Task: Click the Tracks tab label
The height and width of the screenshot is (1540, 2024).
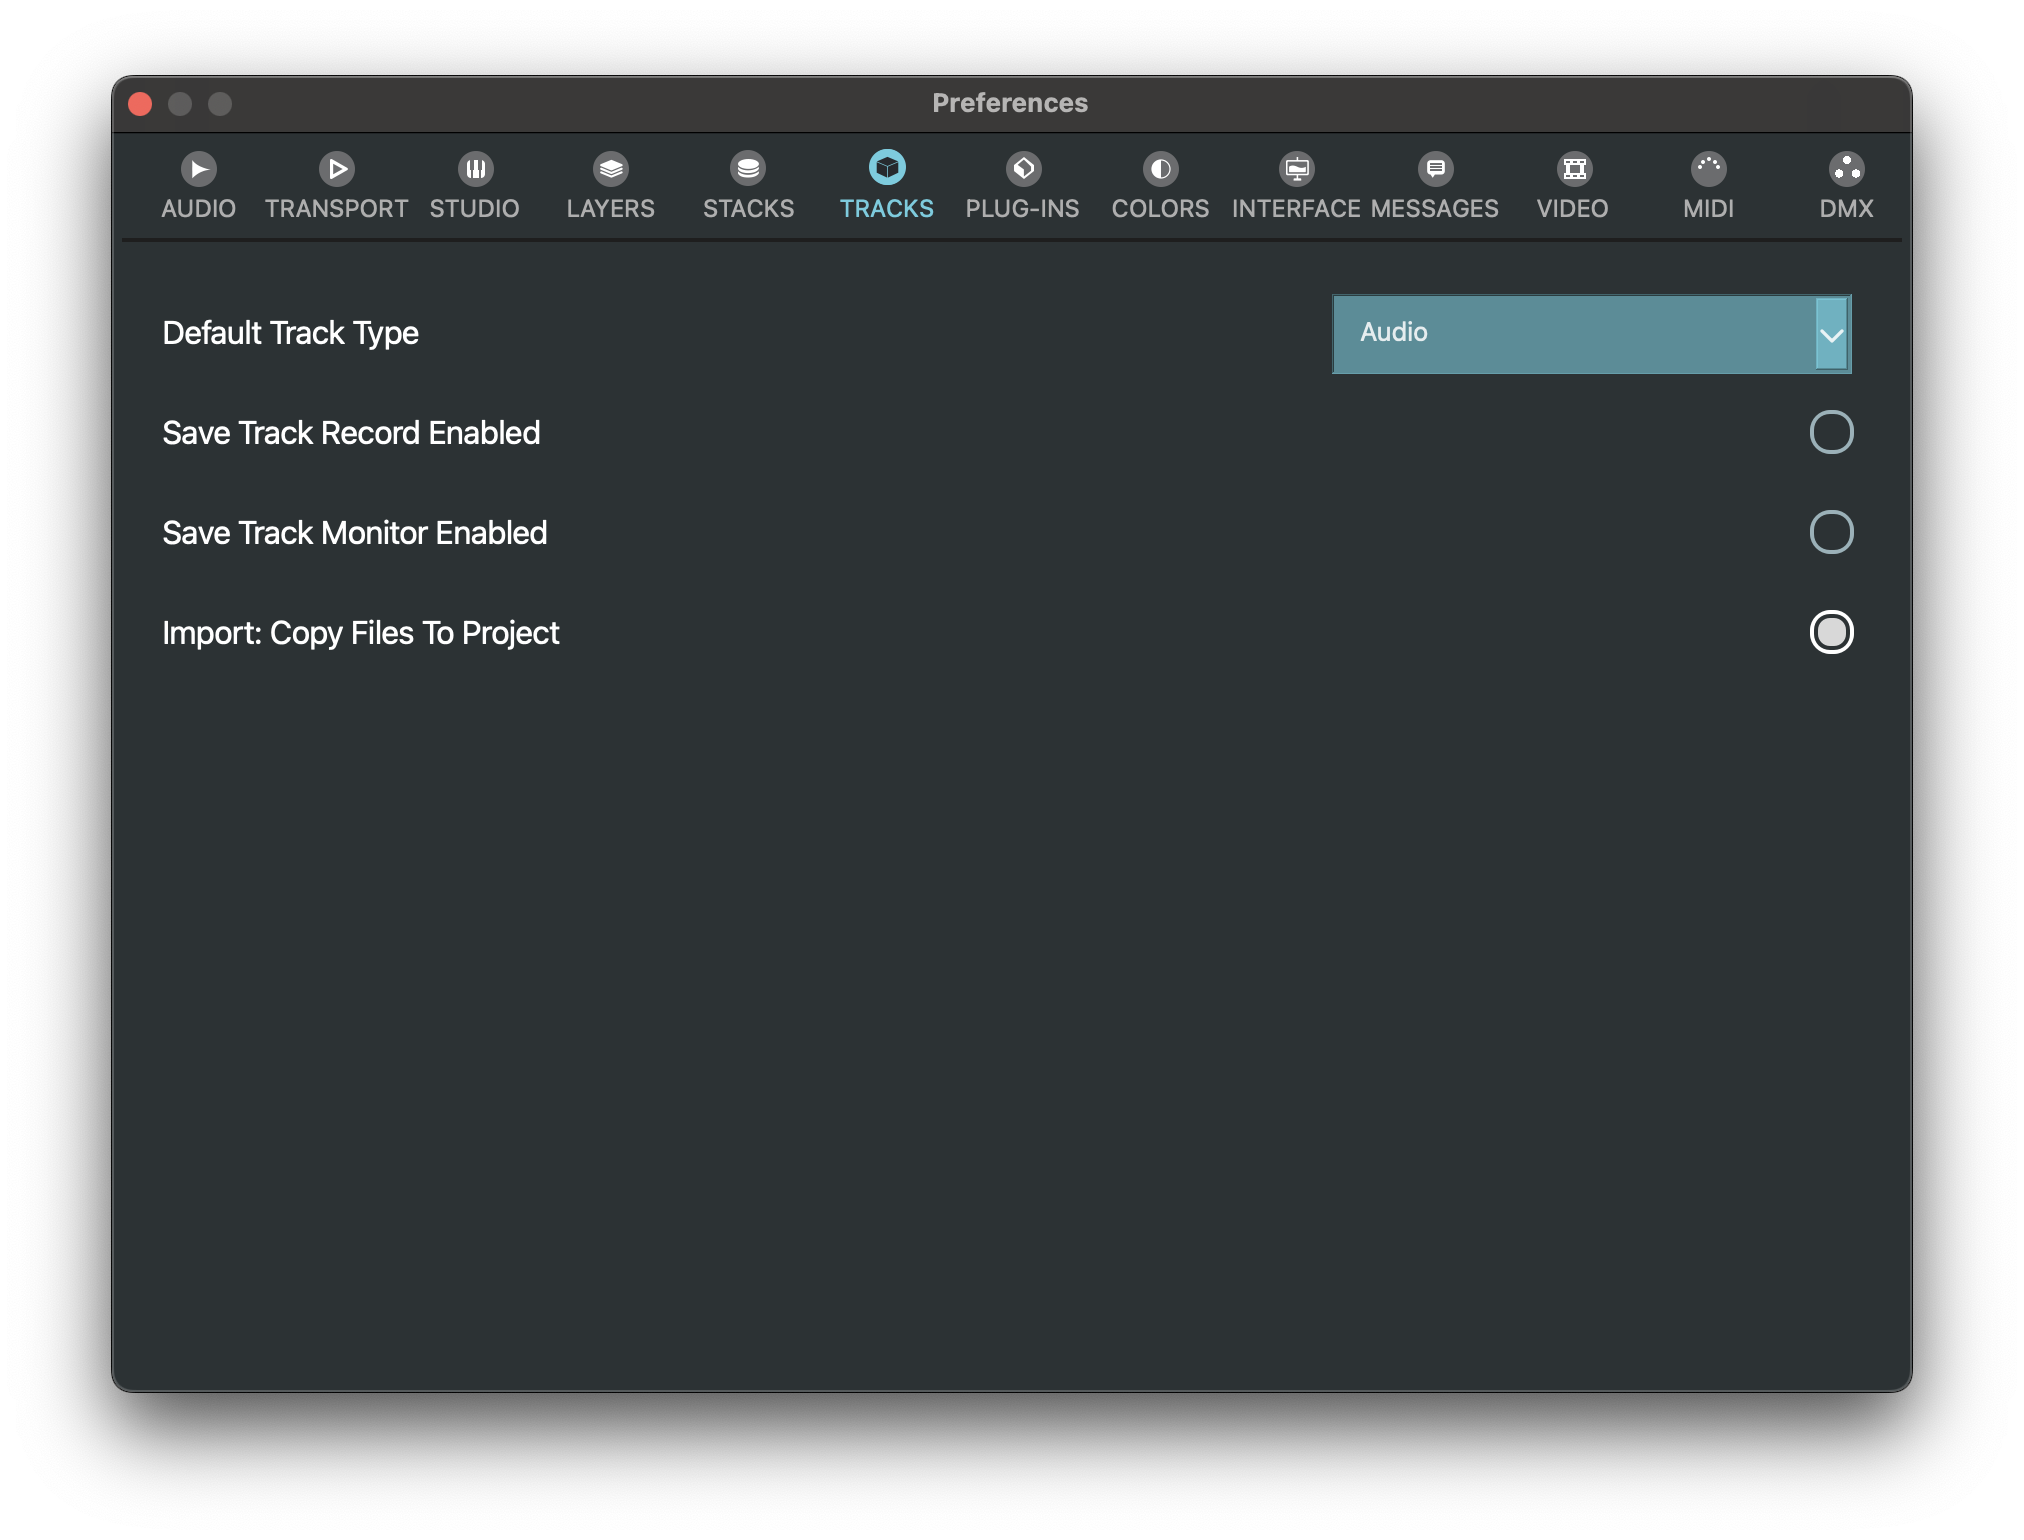Action: tap(886, 209)
